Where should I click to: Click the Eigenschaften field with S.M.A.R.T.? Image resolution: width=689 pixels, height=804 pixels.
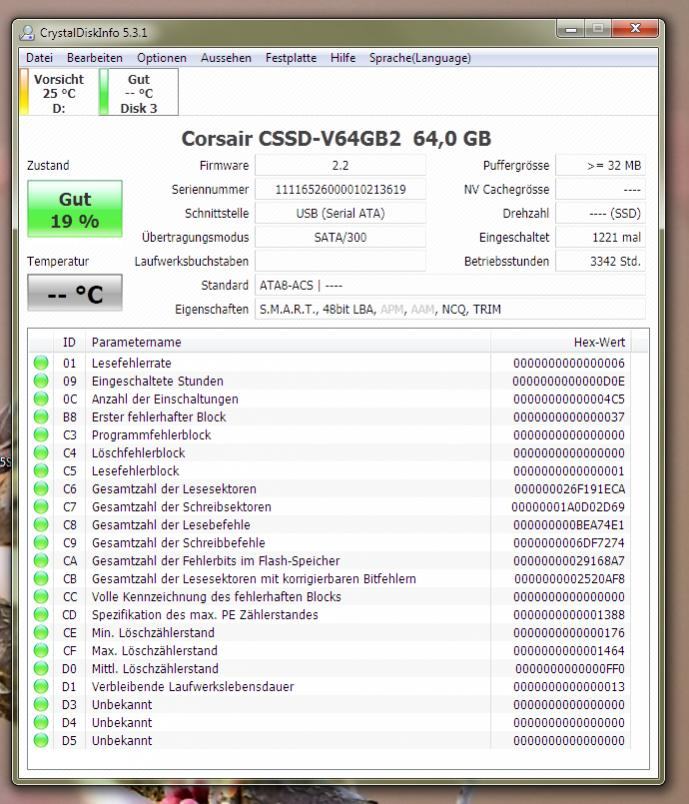click(450, 309)
